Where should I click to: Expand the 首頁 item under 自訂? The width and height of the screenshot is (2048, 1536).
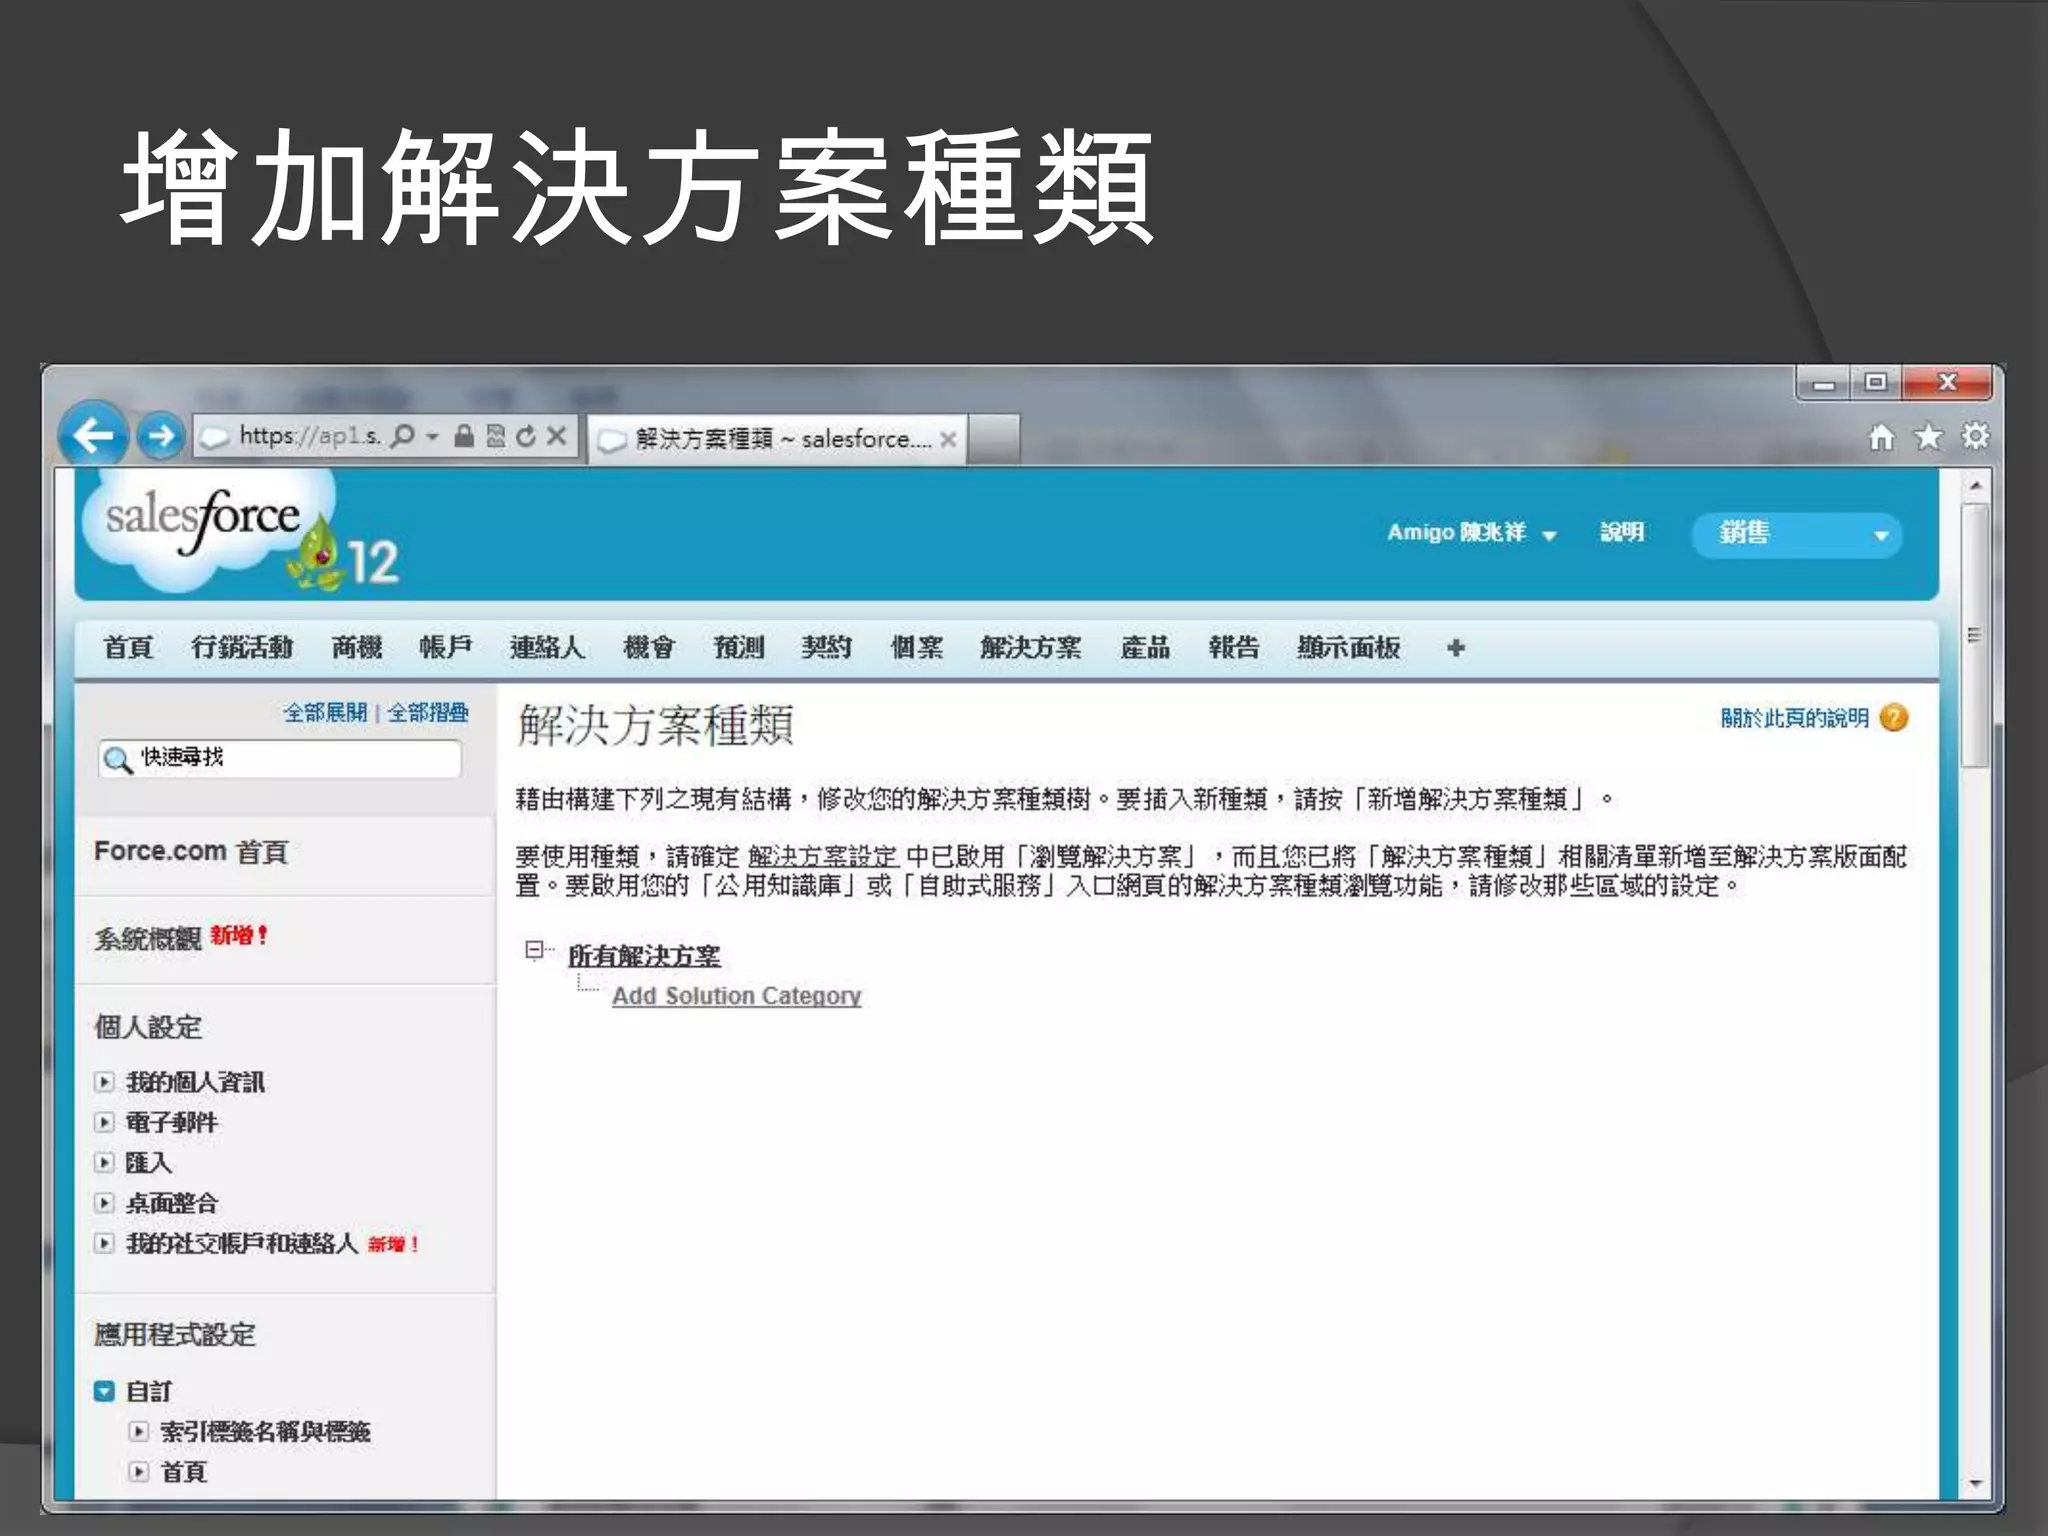point(139,1472)
